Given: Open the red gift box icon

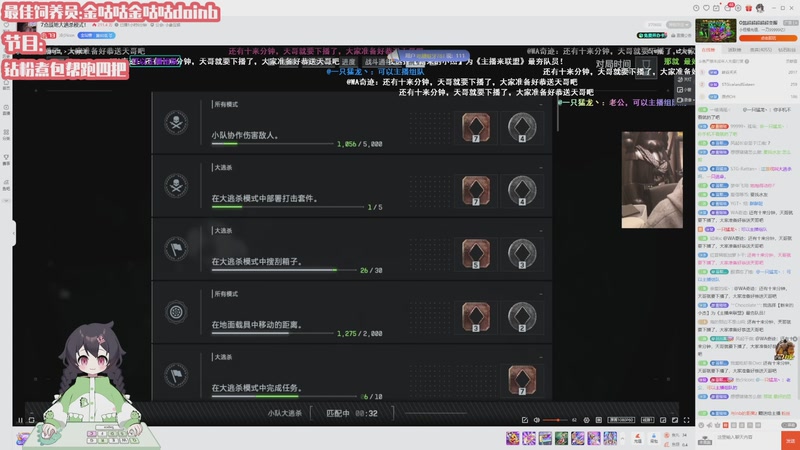Looking at the screenshot, I should click(748, 8).
